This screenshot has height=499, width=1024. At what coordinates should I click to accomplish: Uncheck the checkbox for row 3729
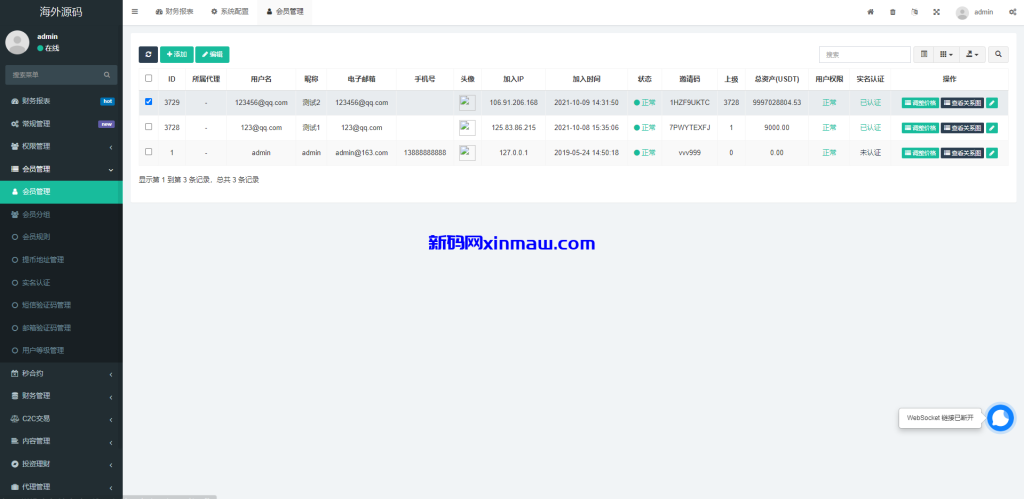pos(148,102)
